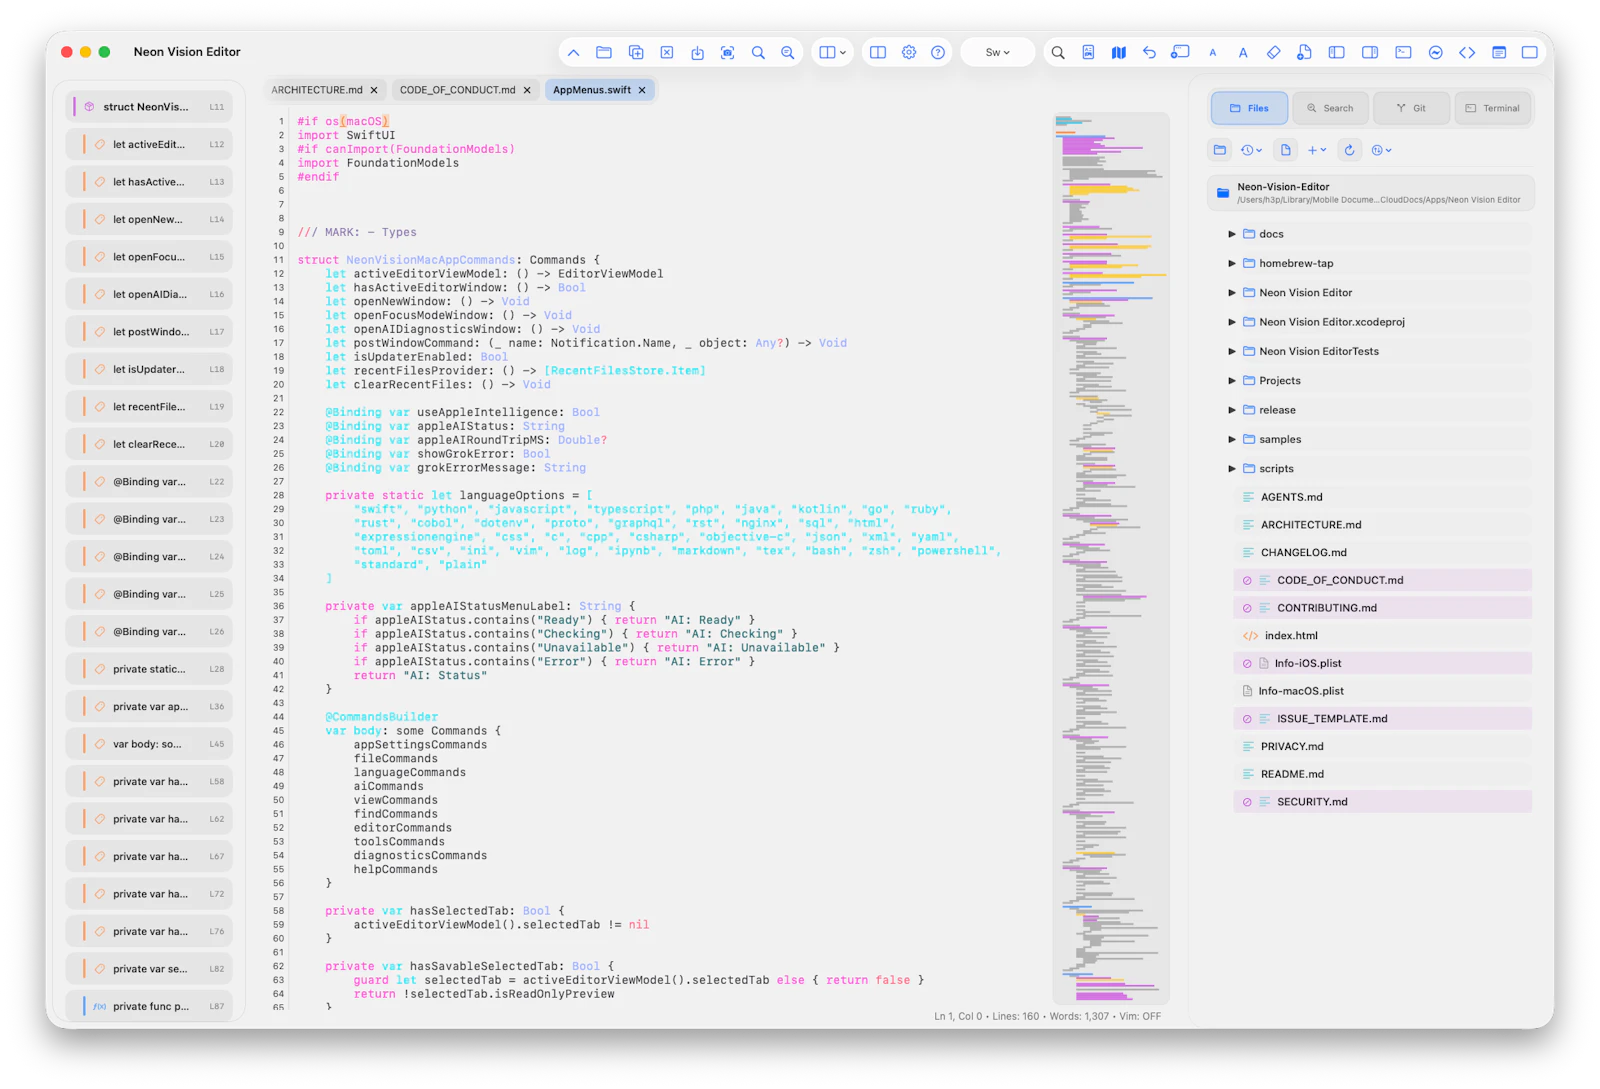This screenshot has width=1600, height=1089.
Task: Toggle the minimap map icon
Action: coord(1119,53)
